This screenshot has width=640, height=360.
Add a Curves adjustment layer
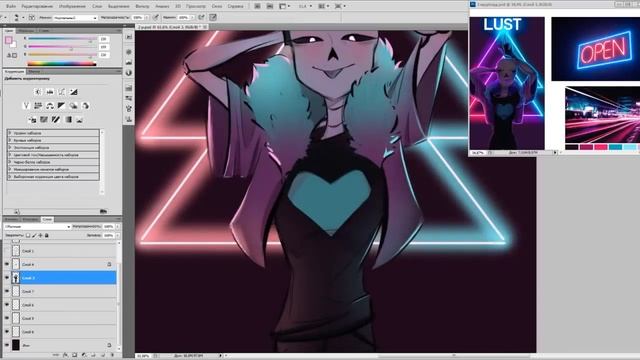pyautogui.click(x=62, y=92)
